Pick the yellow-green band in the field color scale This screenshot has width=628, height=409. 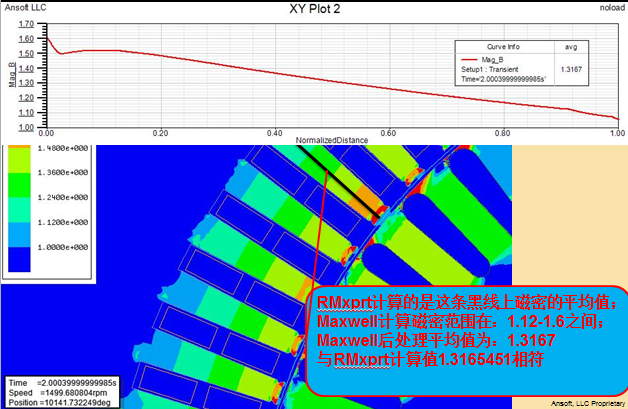(19, 161)
